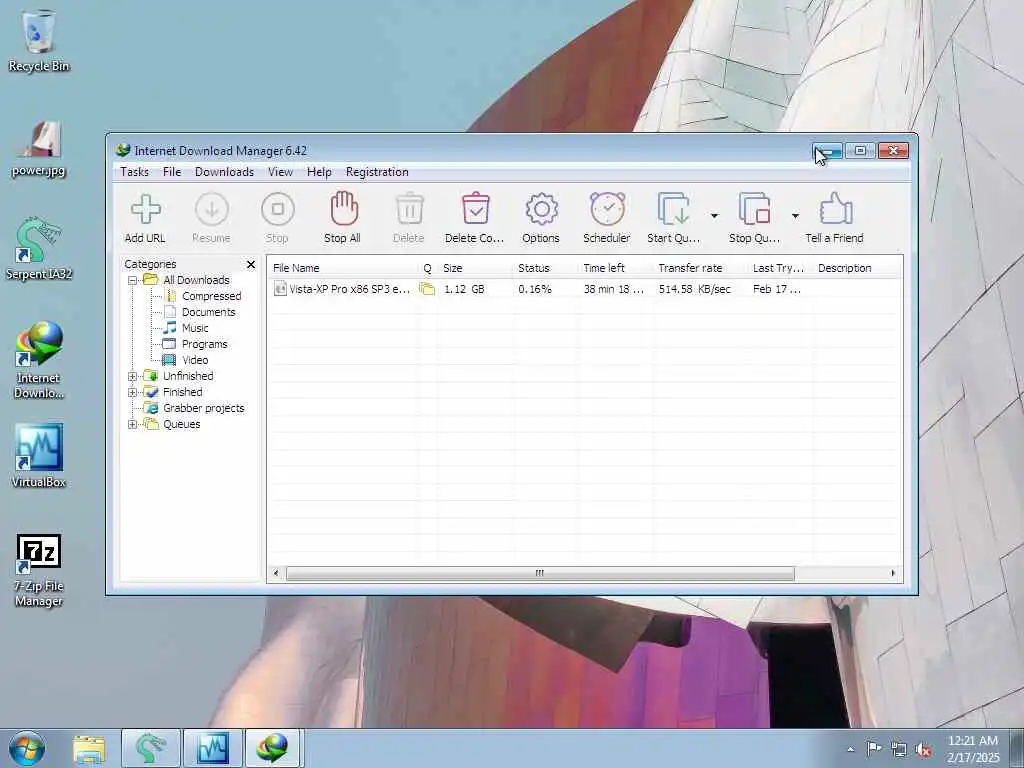The width and height of the screenshot is (1024, 768).
Task: Collapse the All Downloads tree node
Action: 133,280
